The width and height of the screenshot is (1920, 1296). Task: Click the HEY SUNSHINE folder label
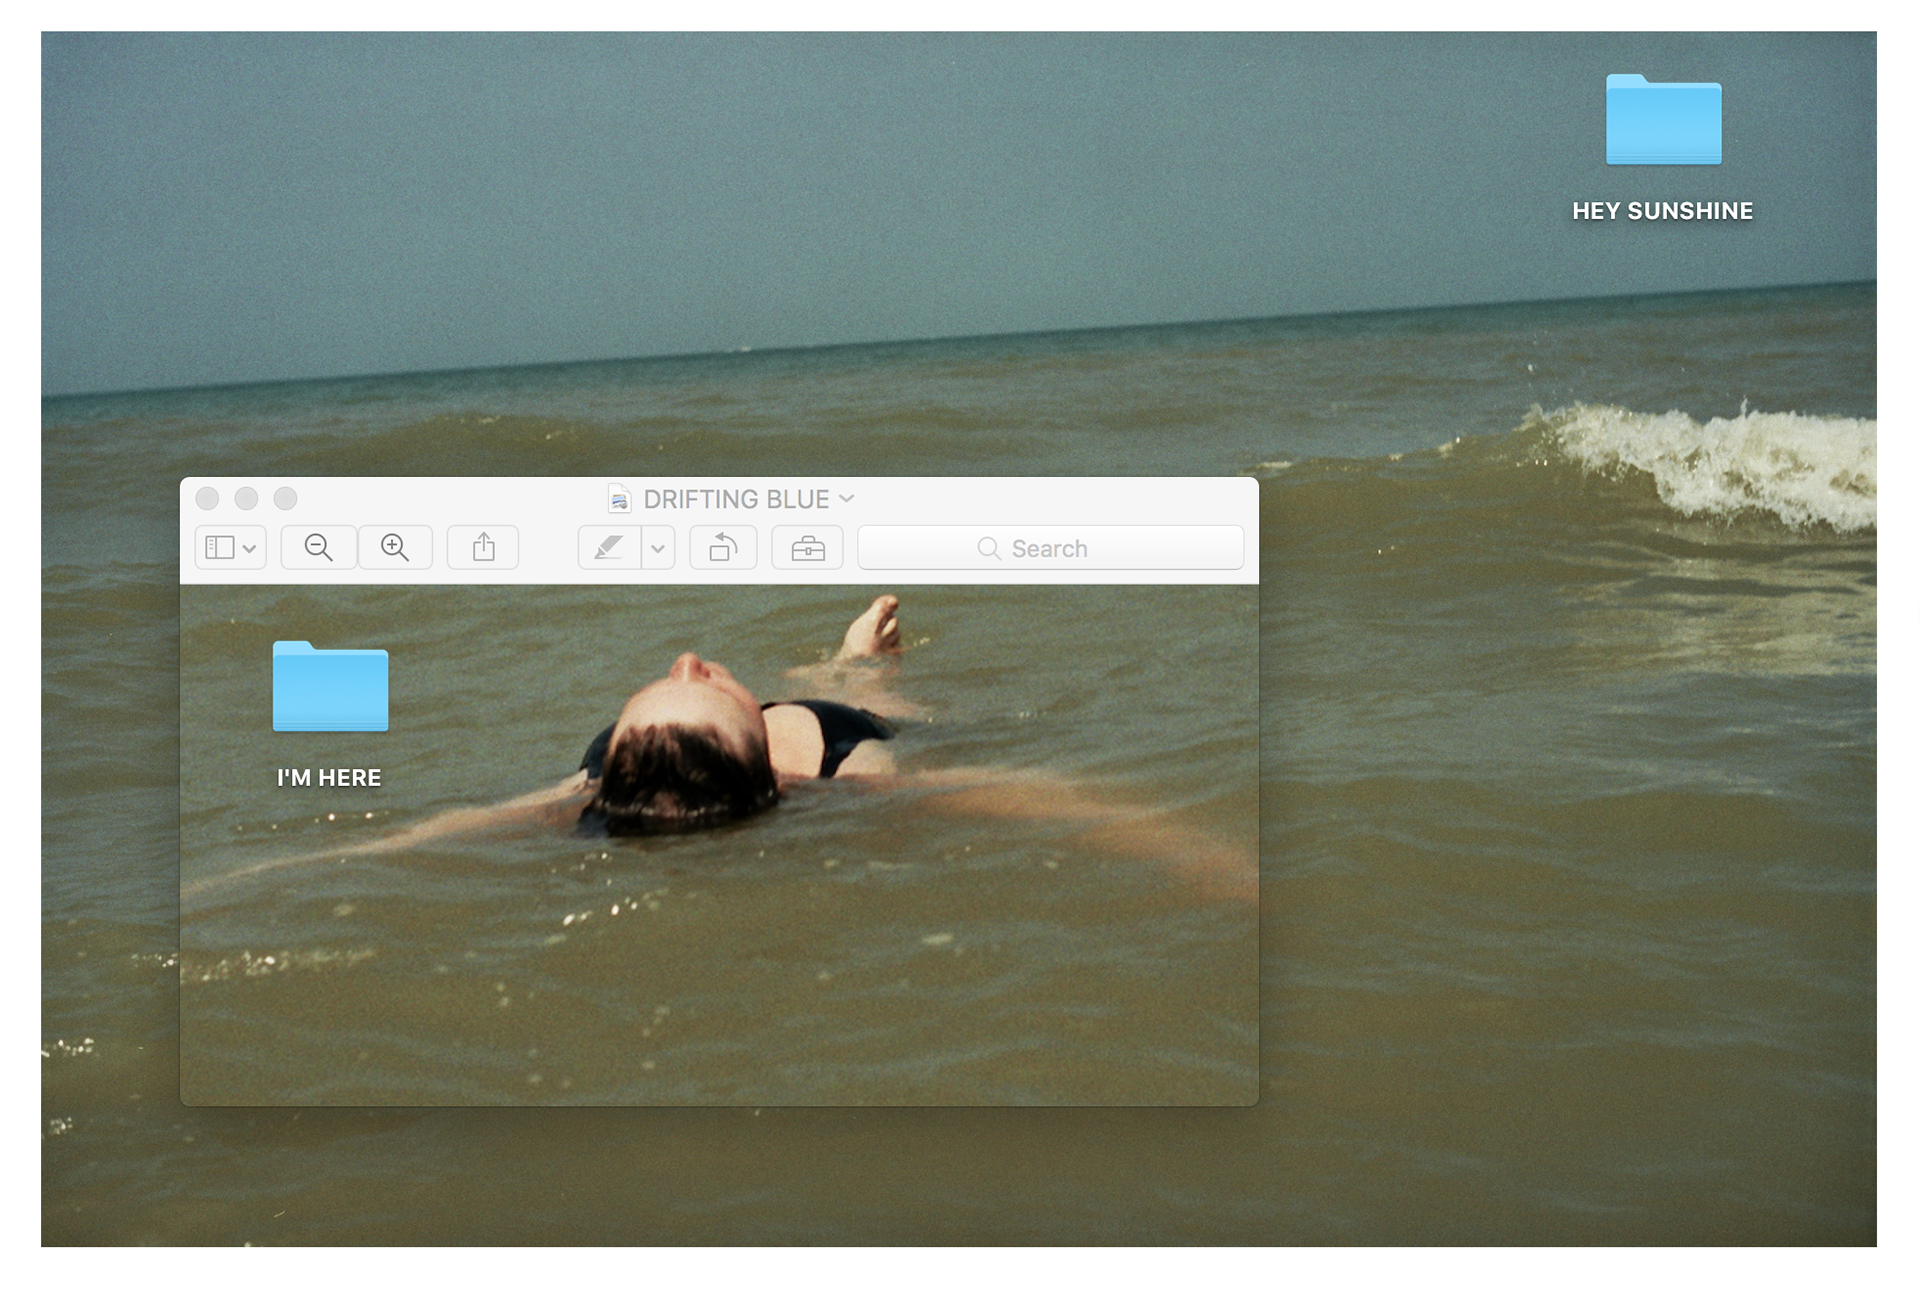[x=1662, y=211]
